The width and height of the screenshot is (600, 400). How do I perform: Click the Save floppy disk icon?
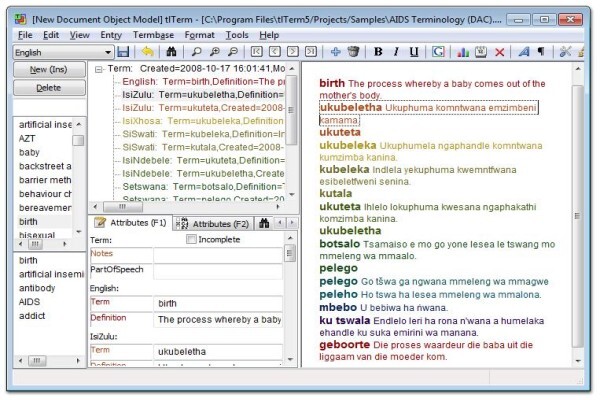point(123,52)
